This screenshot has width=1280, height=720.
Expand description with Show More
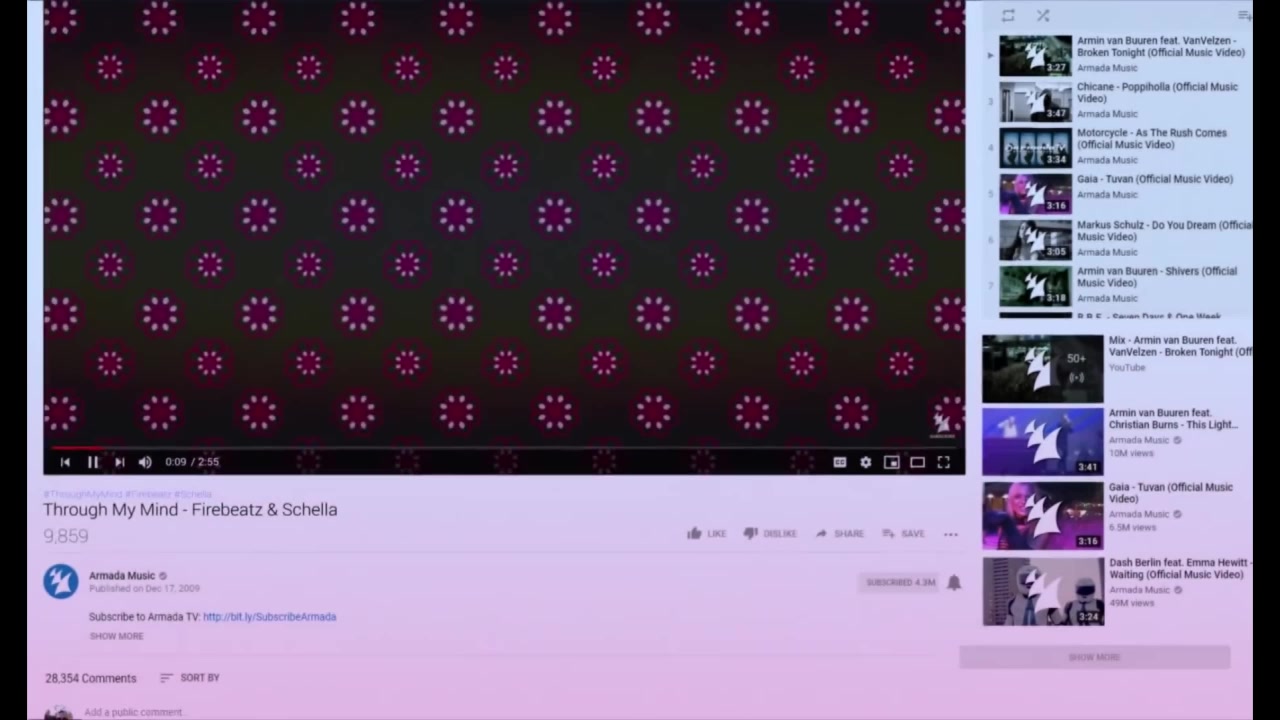[x=116, y=636]
